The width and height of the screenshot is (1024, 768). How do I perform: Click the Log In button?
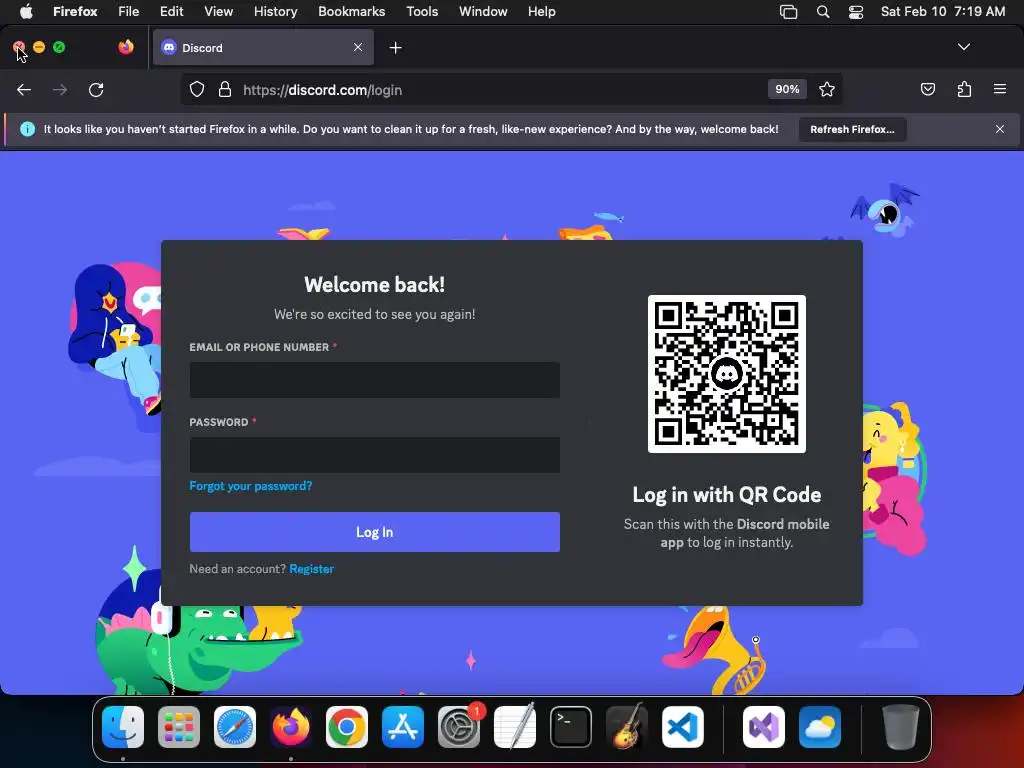coord(374,532)
